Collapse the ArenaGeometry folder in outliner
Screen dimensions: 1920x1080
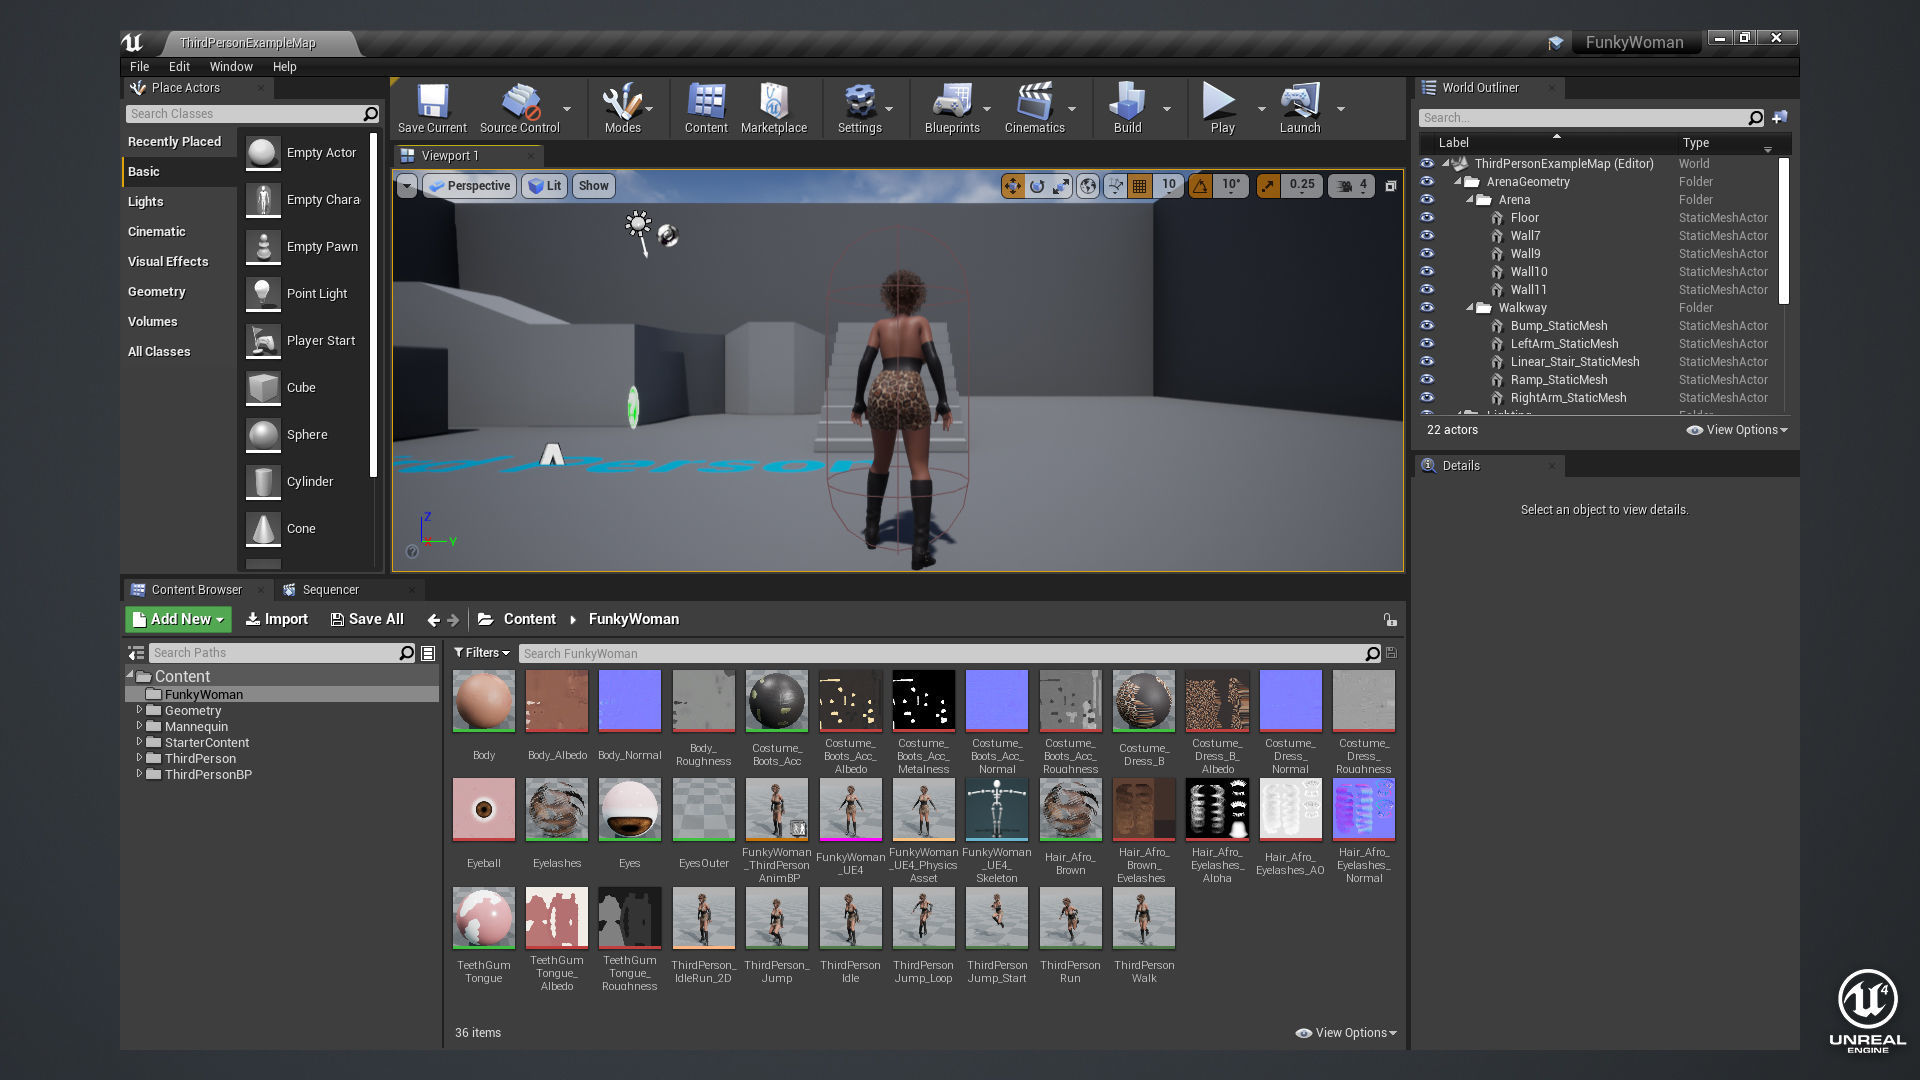tap(1458, 182)
